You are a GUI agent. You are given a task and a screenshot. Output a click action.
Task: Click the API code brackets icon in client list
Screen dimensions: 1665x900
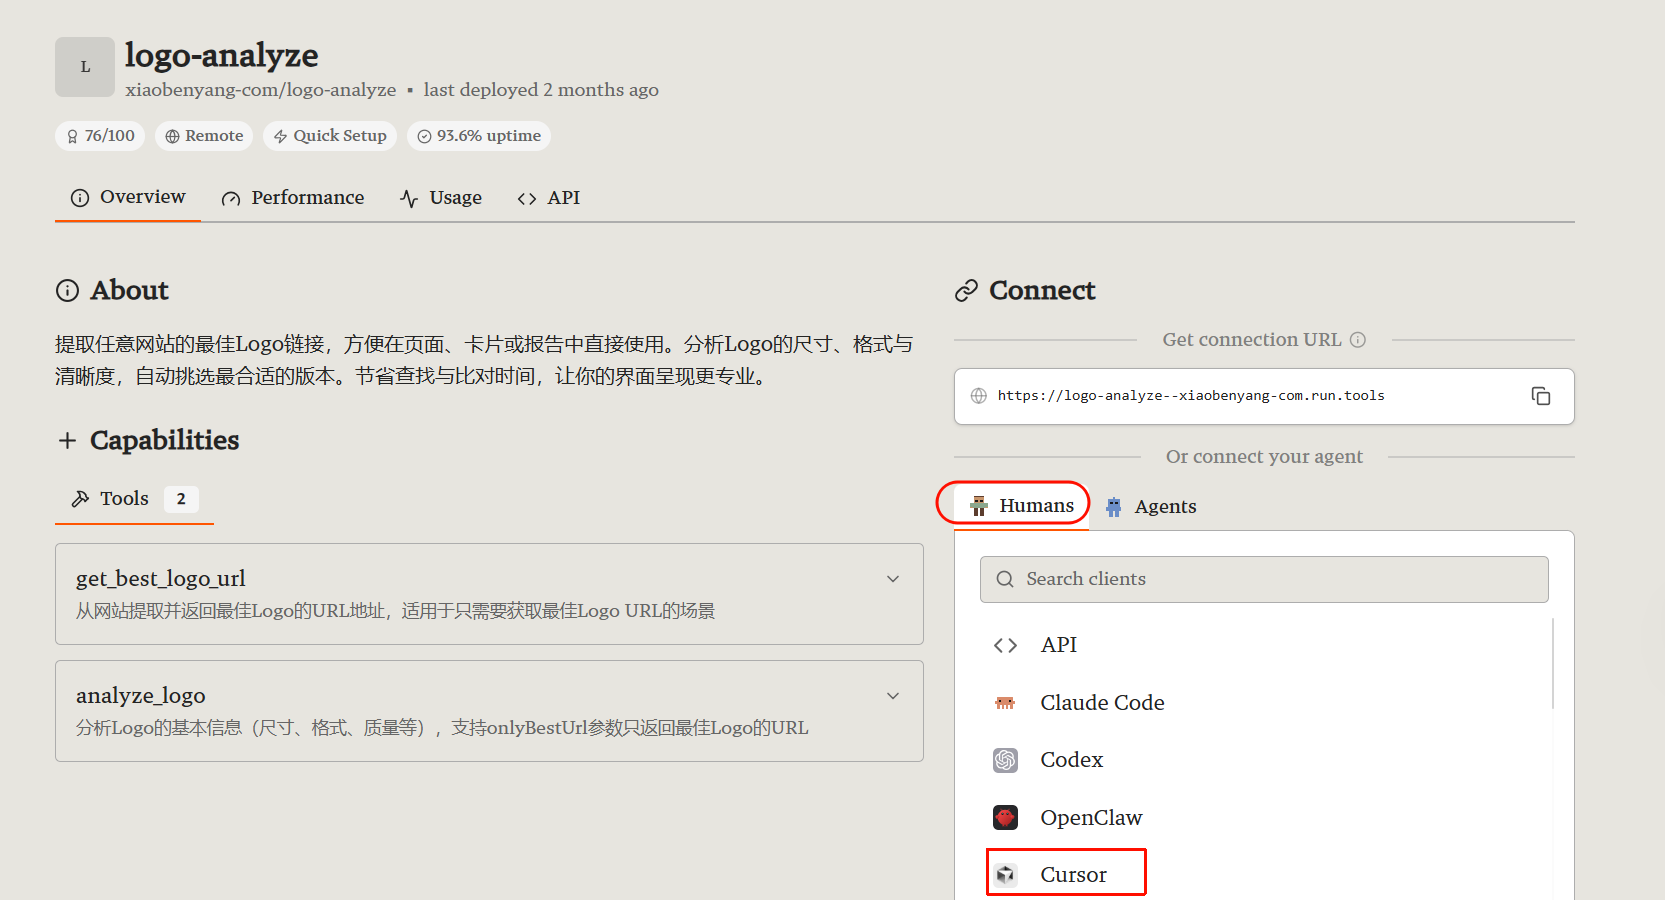coord(1005,646)
